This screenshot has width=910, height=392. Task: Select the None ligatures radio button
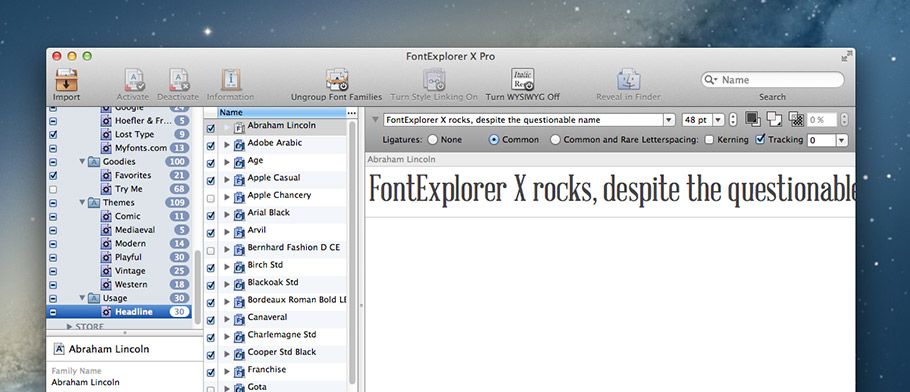click(x=432, y=140)
